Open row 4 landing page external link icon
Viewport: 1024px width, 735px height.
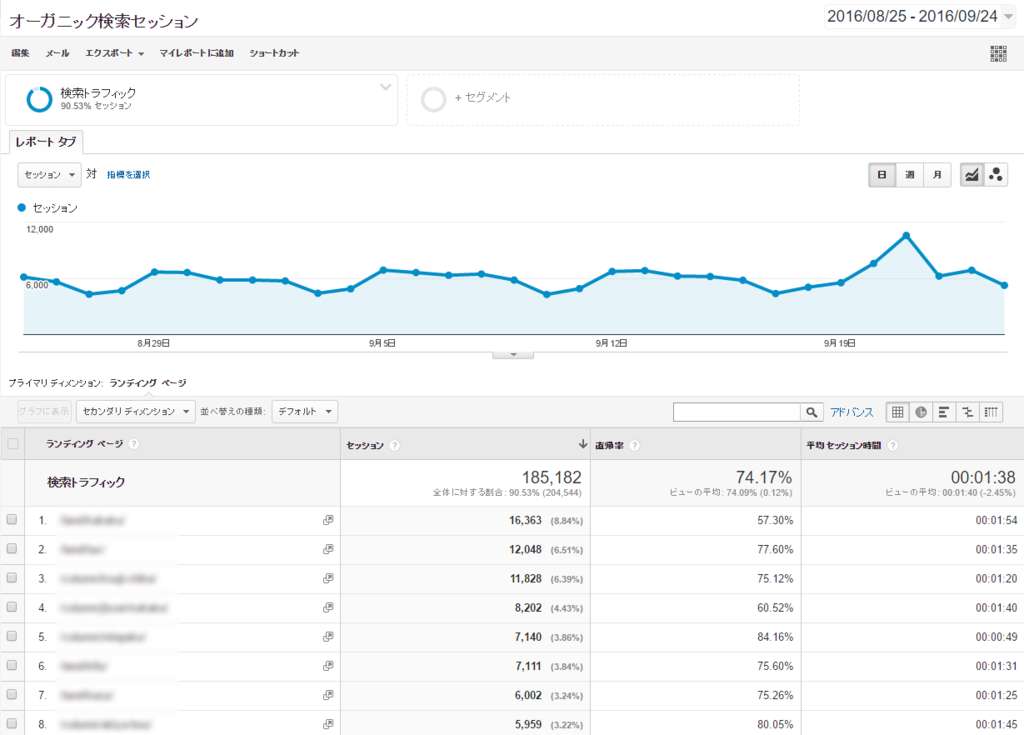coord(328,608)
